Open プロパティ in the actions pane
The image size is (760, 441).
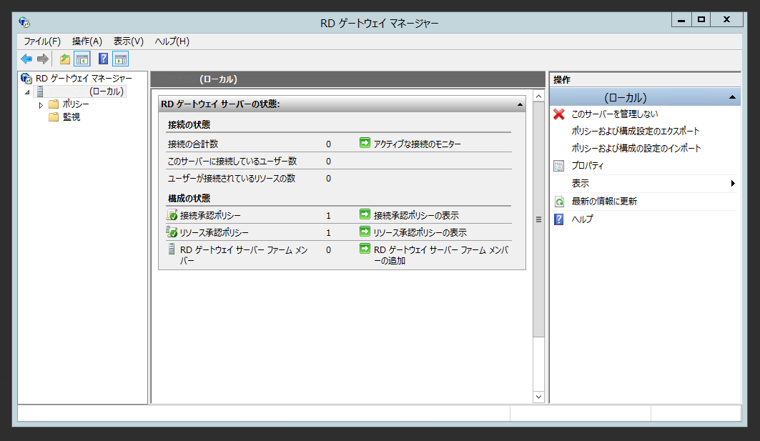coord(587,166)
